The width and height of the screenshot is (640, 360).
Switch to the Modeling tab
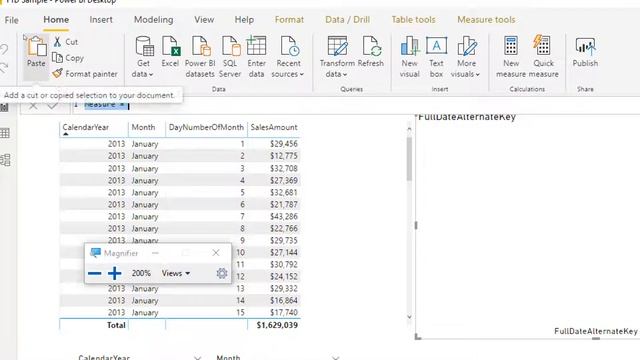(153, 20)
